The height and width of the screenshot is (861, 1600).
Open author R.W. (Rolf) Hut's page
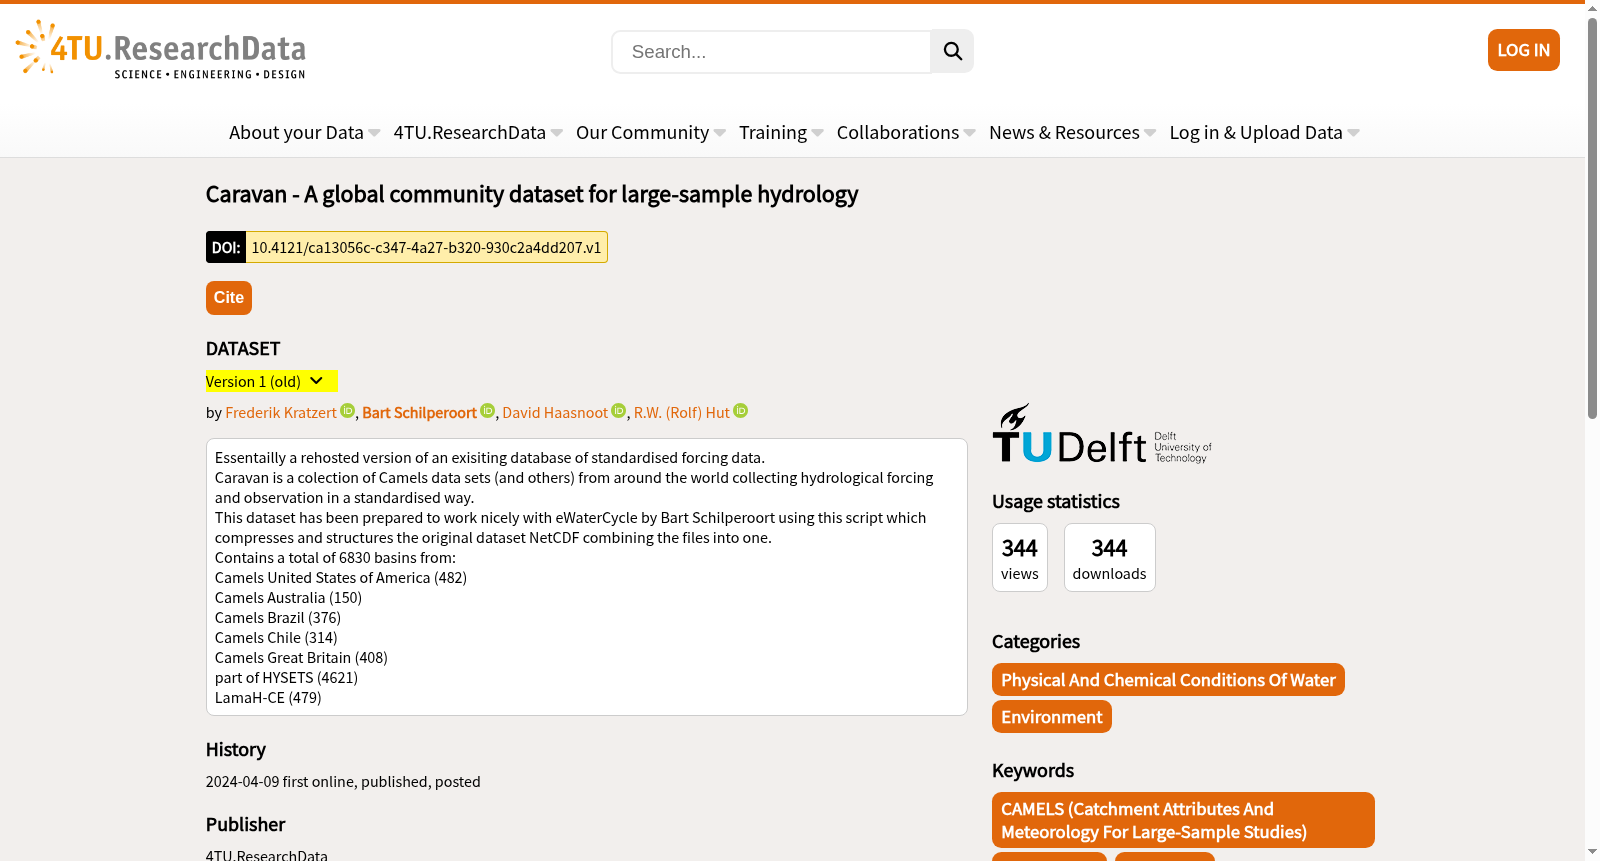point(682,412)
